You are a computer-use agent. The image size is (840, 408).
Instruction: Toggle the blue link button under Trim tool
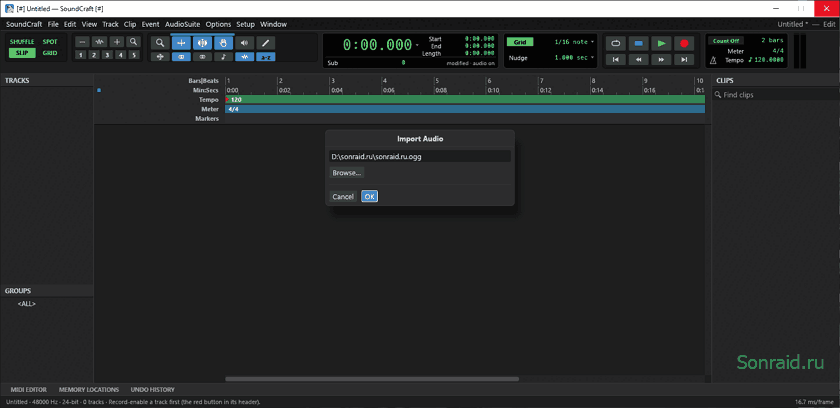181,57
